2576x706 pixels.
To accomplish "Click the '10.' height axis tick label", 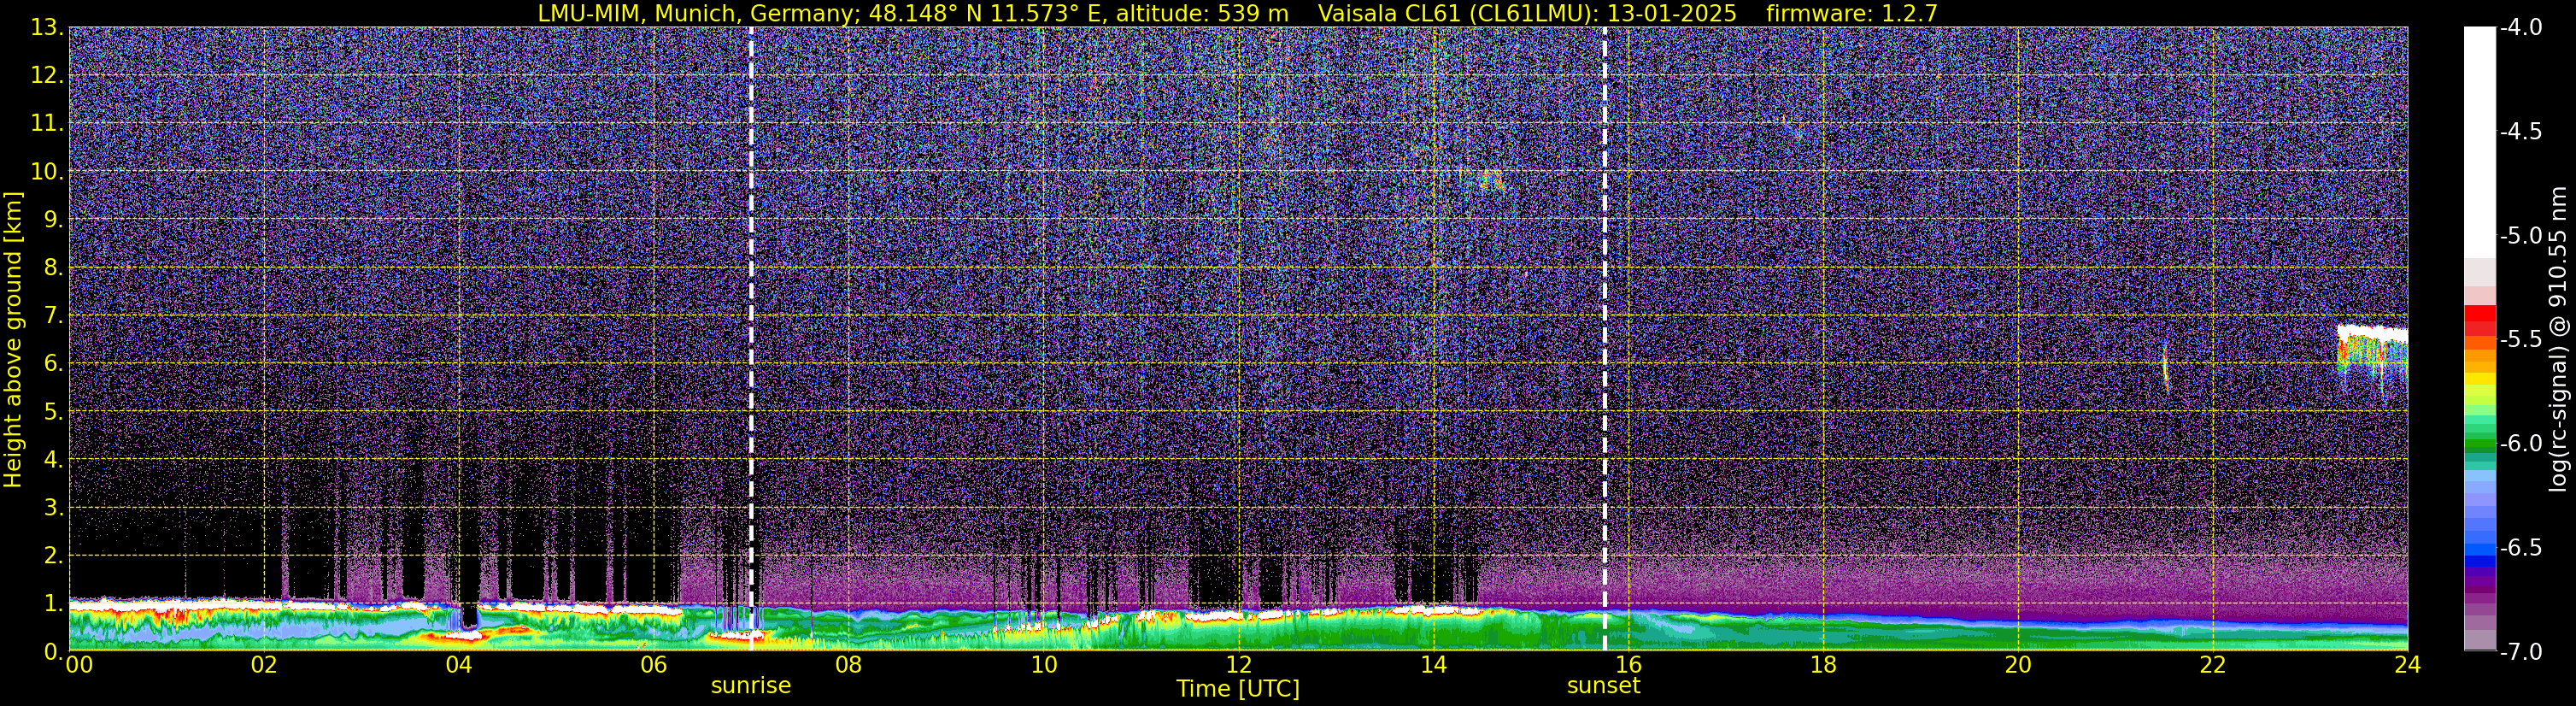I will [47, 172].
